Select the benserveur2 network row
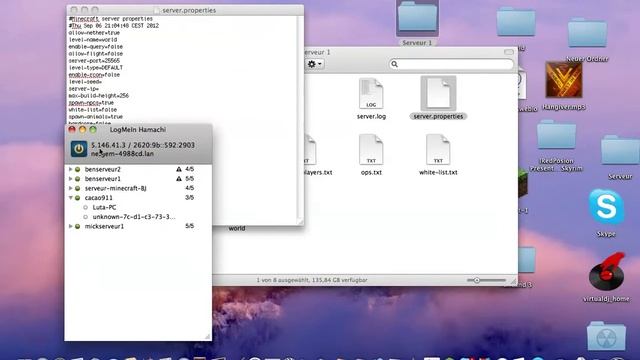 tap(138, 169)
